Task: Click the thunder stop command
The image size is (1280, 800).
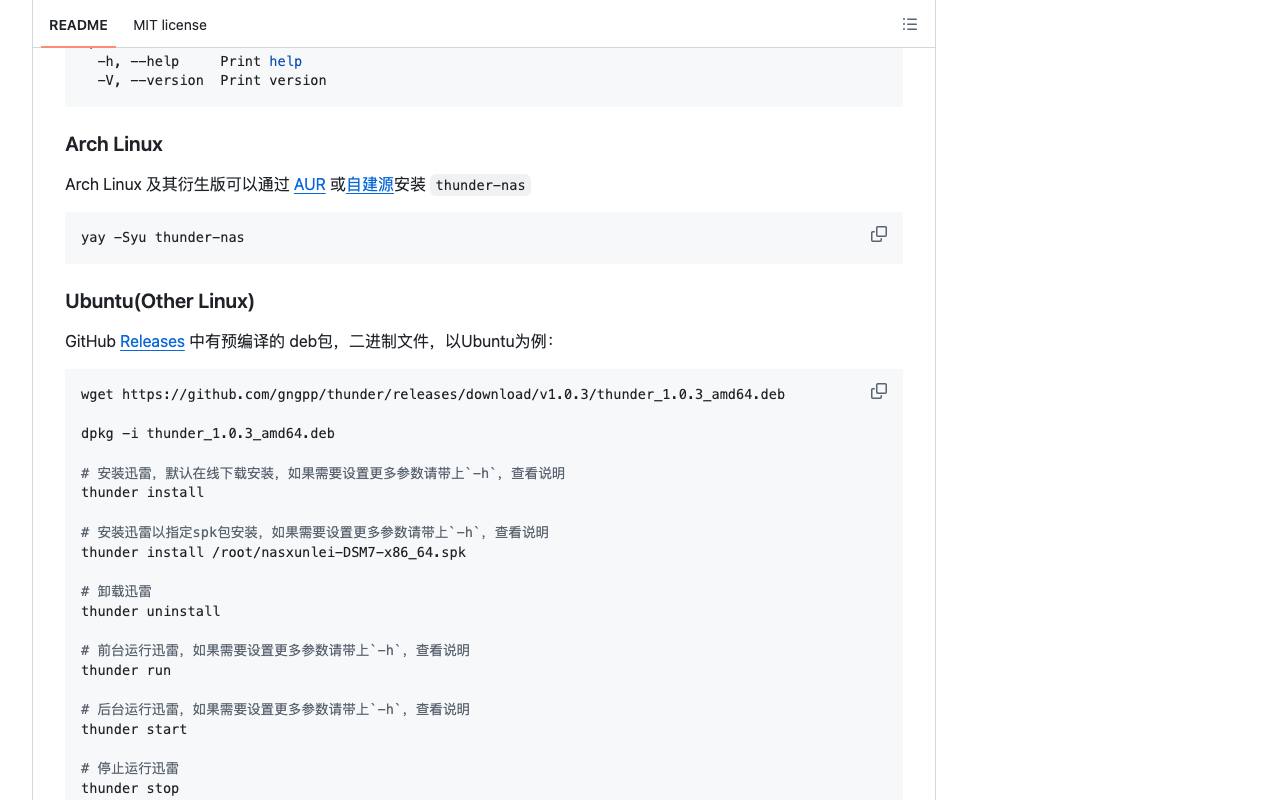Action: pos(130,788)
